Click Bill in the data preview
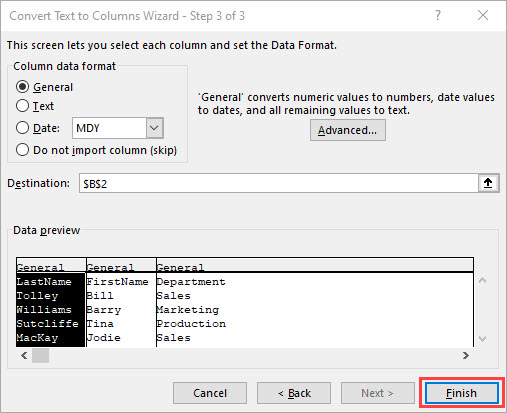 pyautogui.click(x=100, y=296)
